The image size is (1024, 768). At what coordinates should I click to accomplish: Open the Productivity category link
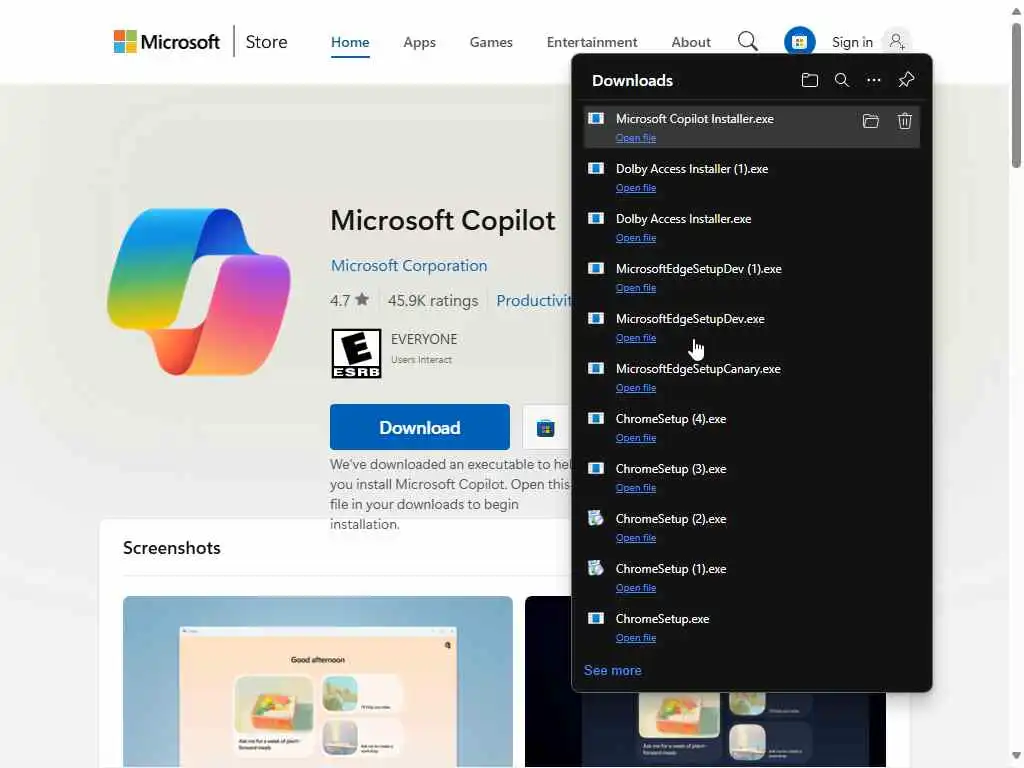534,300
